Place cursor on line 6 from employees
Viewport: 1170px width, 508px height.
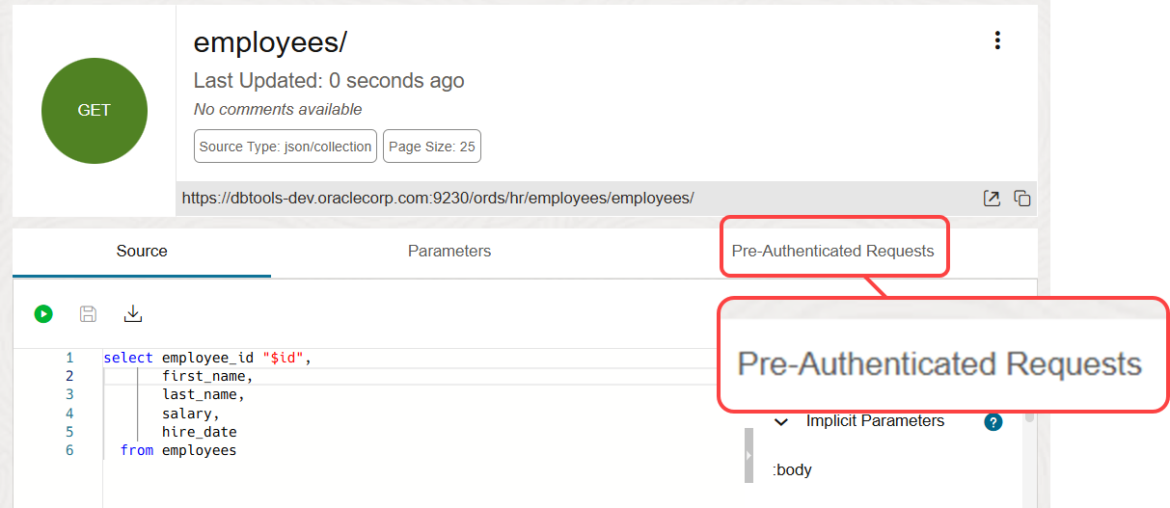pos(178,450)
